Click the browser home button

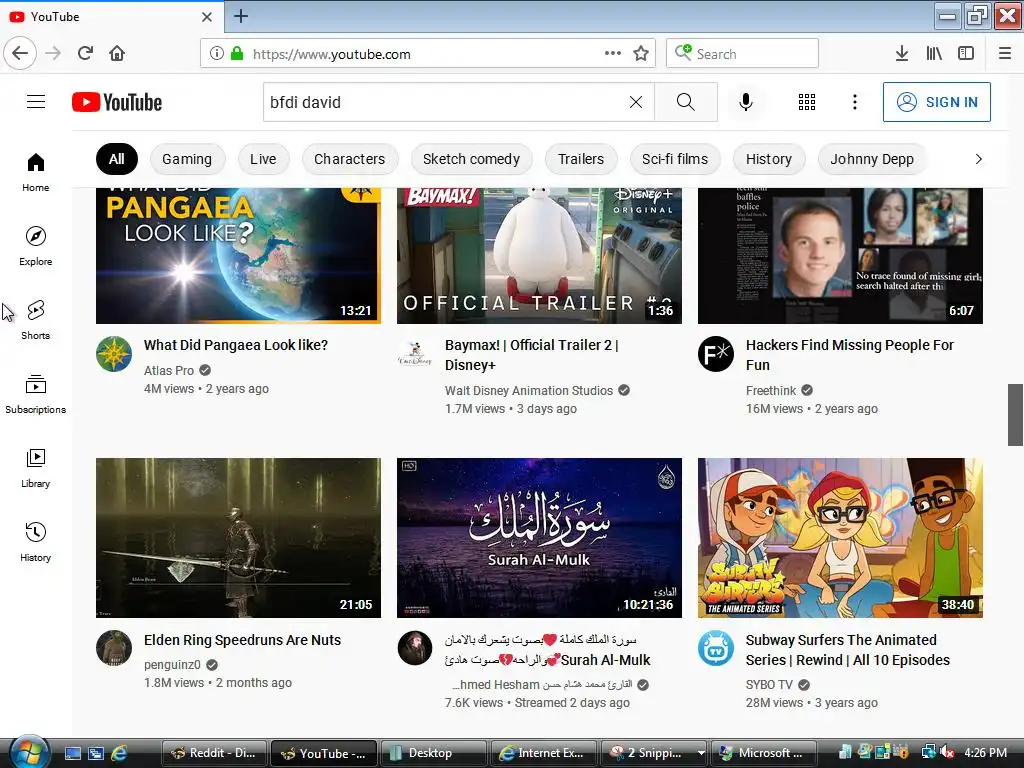[117, 53]
